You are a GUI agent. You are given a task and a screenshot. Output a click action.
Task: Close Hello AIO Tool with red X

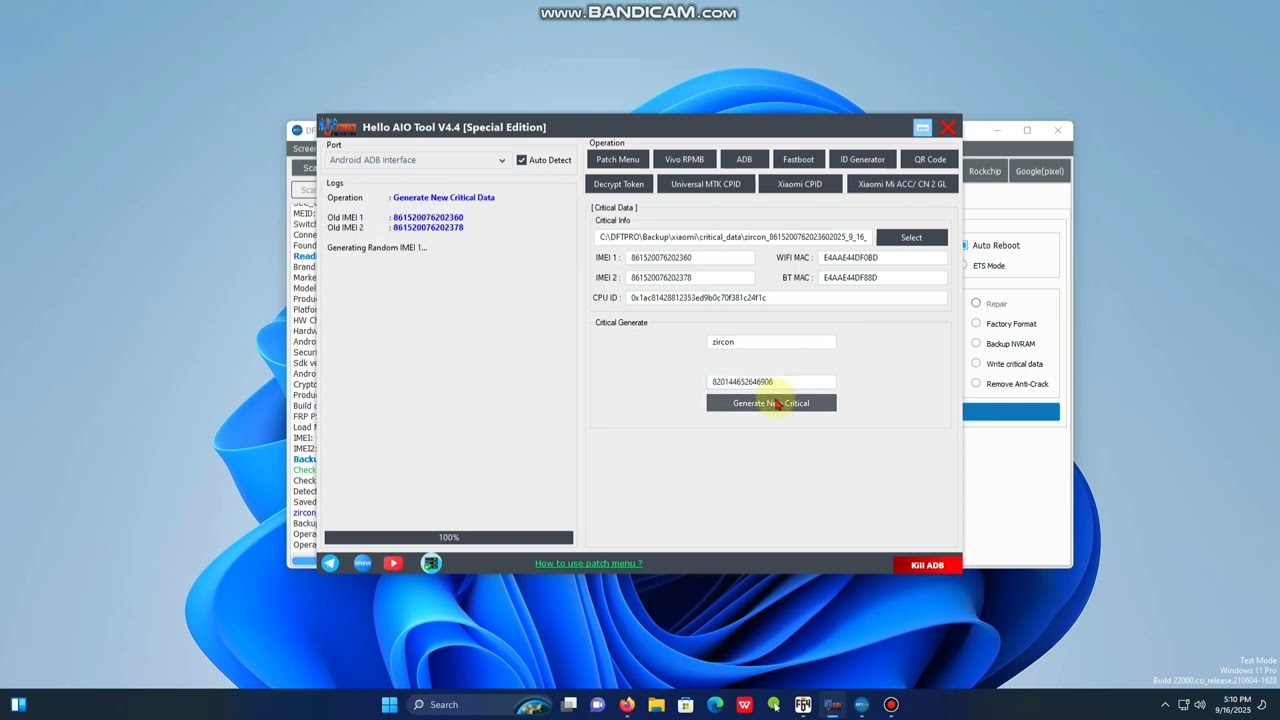[948, 127]
